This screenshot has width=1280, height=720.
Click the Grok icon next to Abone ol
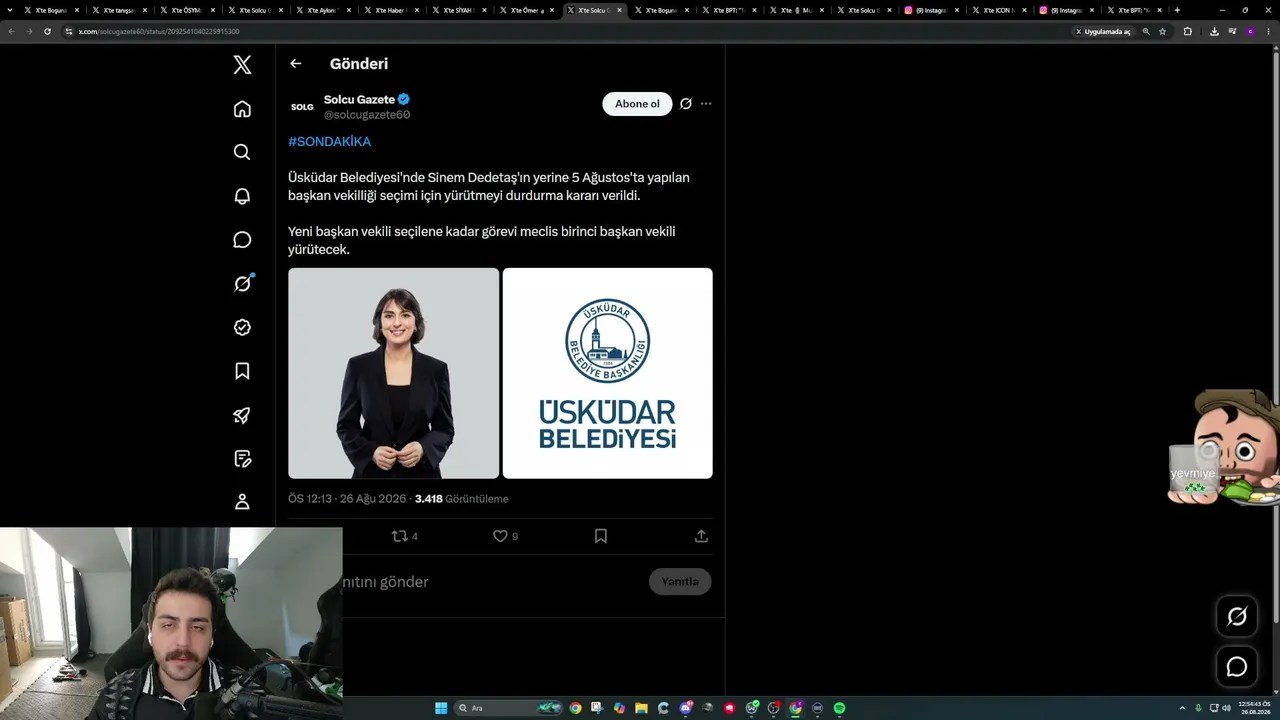tap(686, 104)
